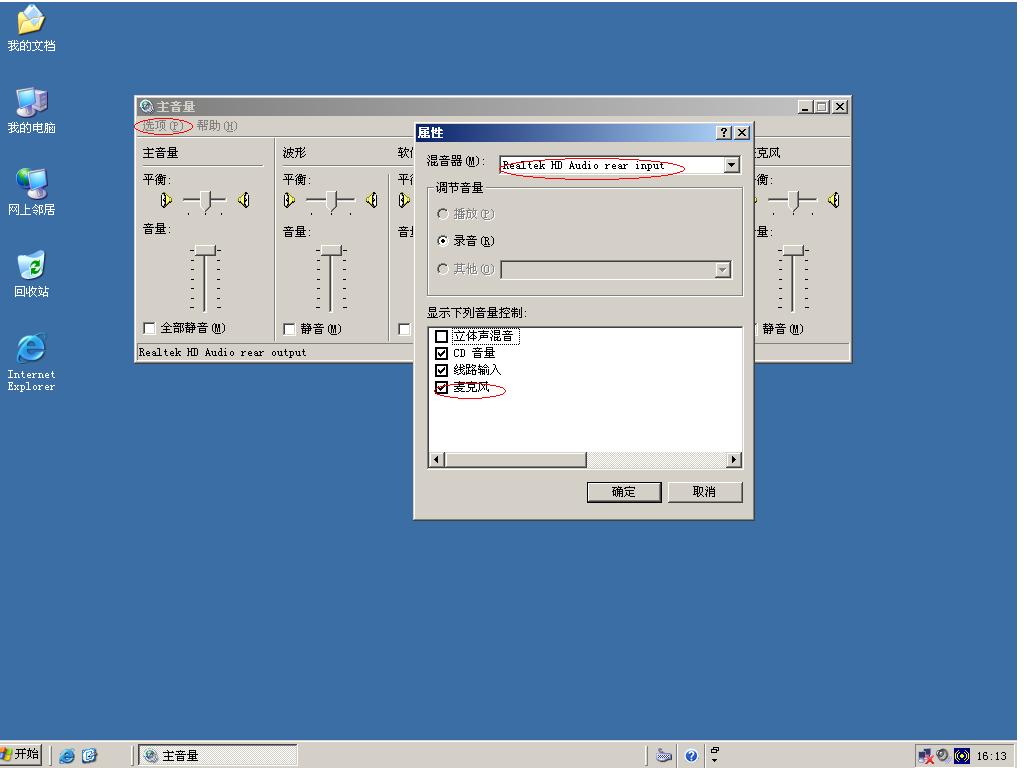1024x768 pixels.
Task: Select the Internet Explorer desktop icon
Action: click(31, 362)
